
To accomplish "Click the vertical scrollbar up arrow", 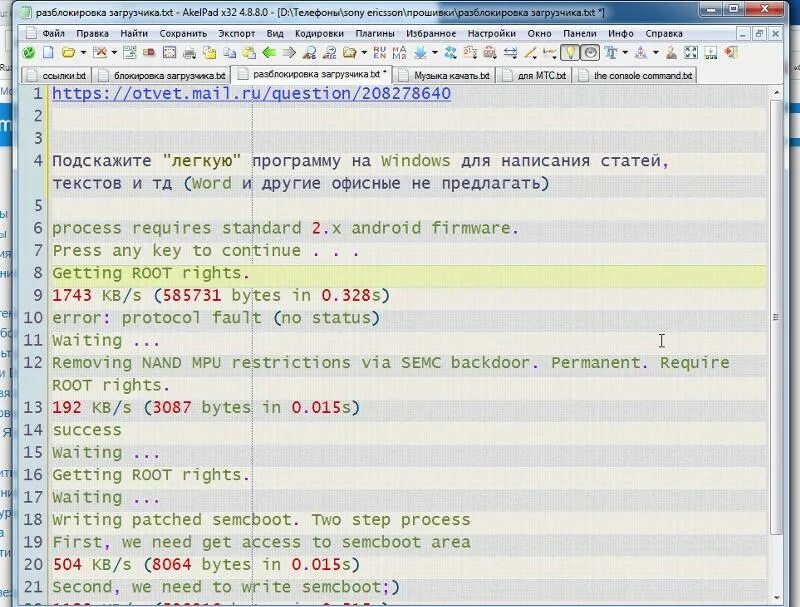I will [776, 92].
